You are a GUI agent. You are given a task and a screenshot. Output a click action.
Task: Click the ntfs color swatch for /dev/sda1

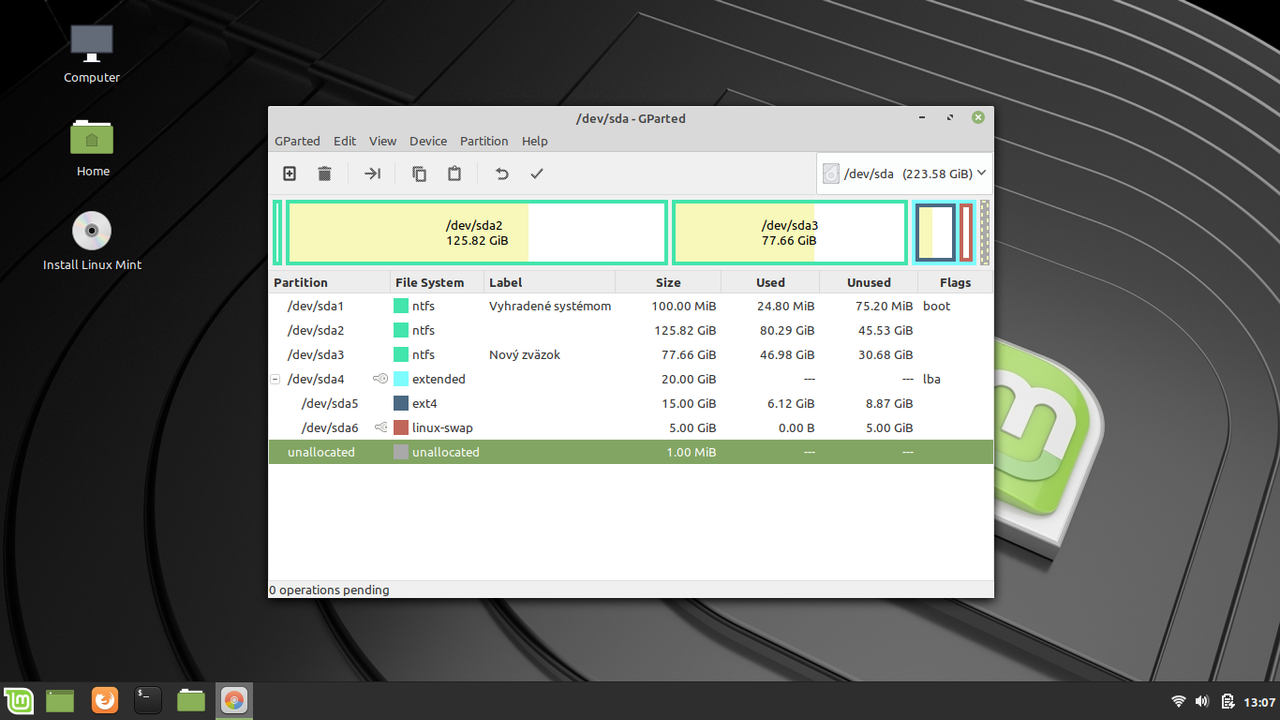[x=401, y=306]
